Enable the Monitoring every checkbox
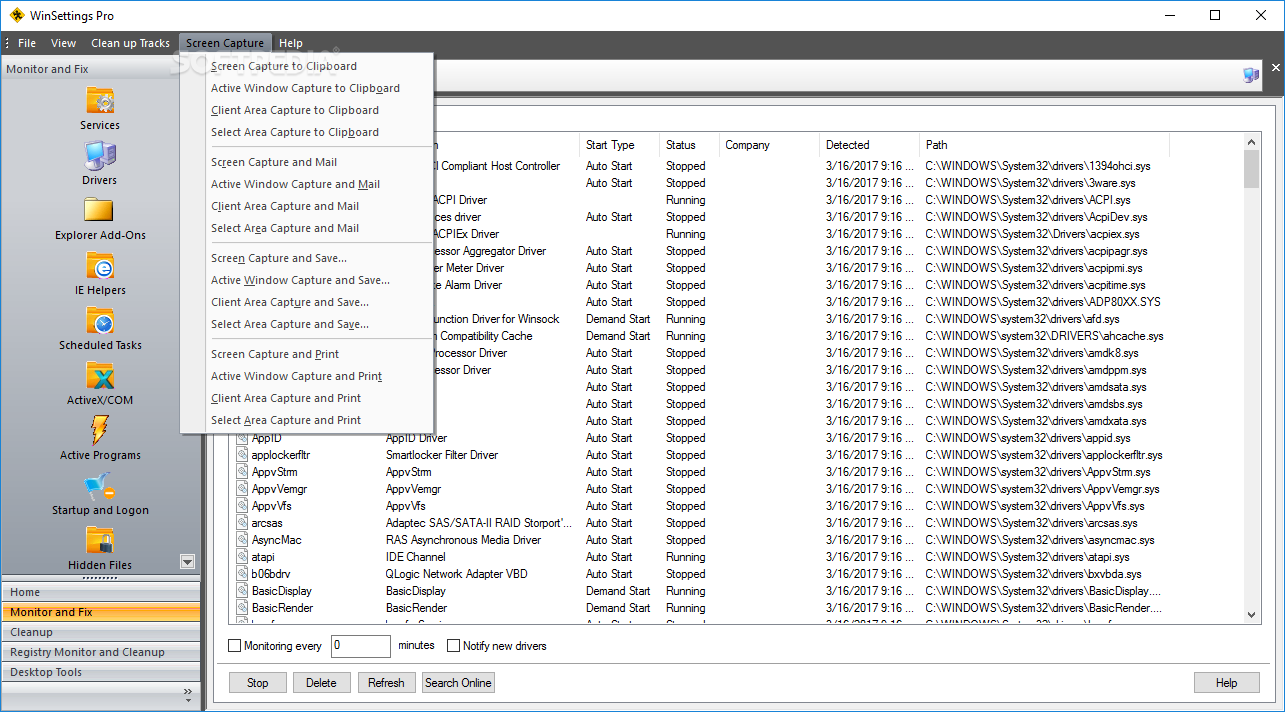1285x712 pixels. pos(235,646)
